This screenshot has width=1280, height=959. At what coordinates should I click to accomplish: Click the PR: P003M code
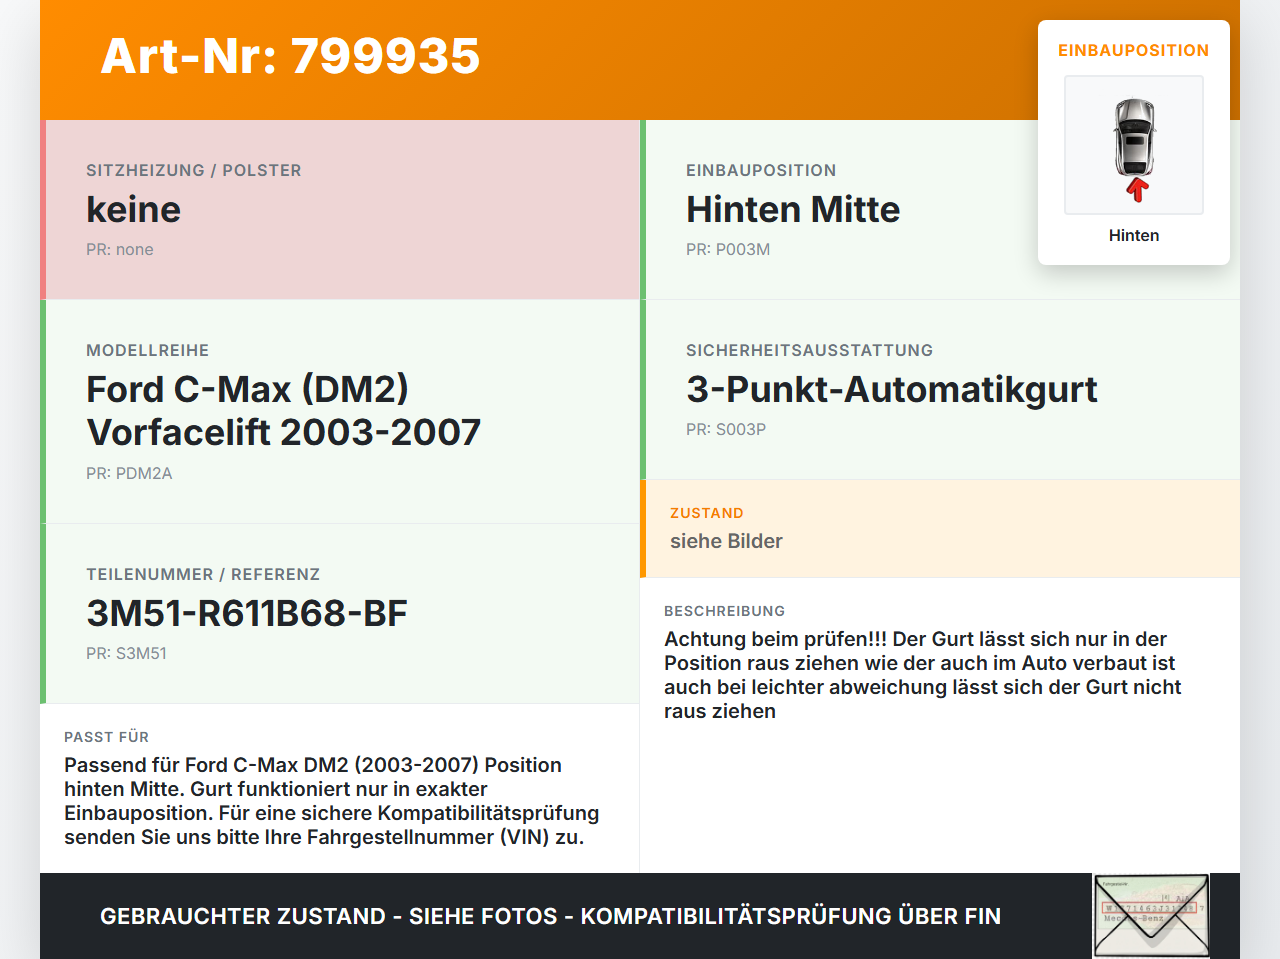pyautogui.click(x=728, y=249)
